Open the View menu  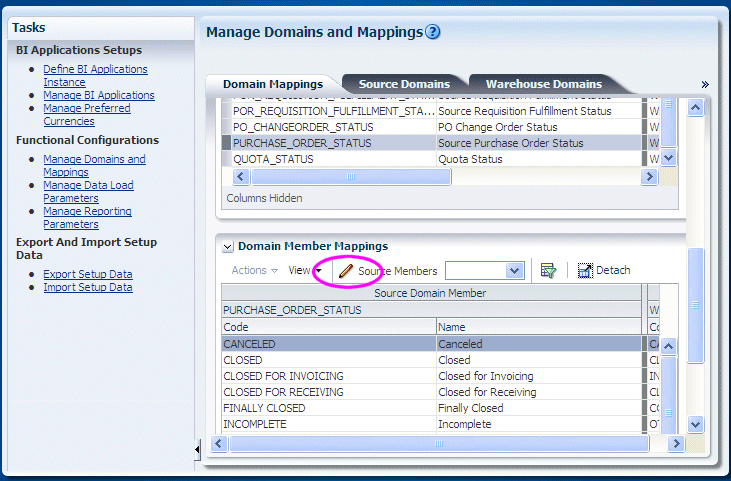pyautogui.click(x=305, y=270)
